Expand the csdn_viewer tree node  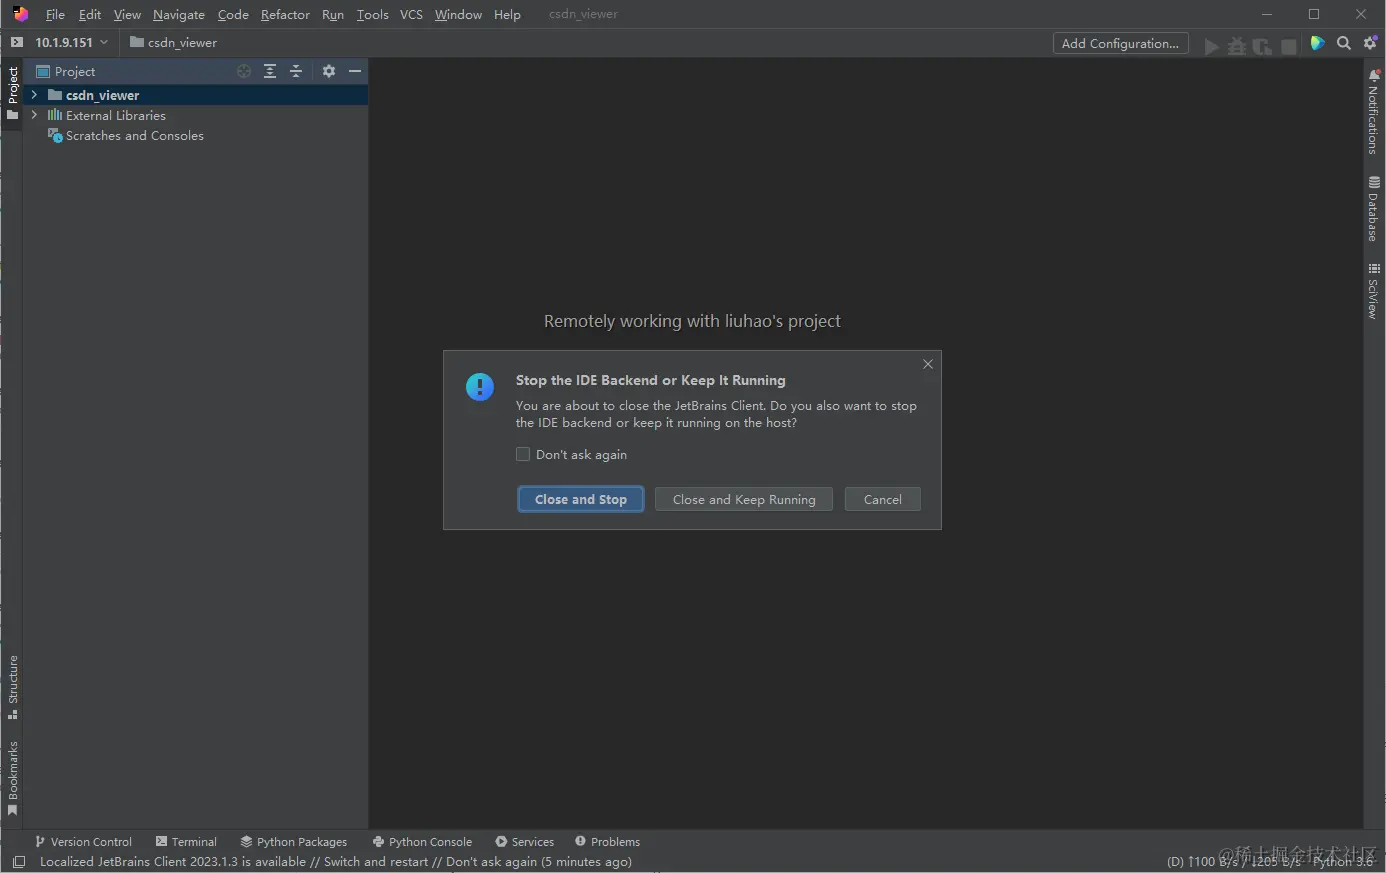[x=34, y=95]
